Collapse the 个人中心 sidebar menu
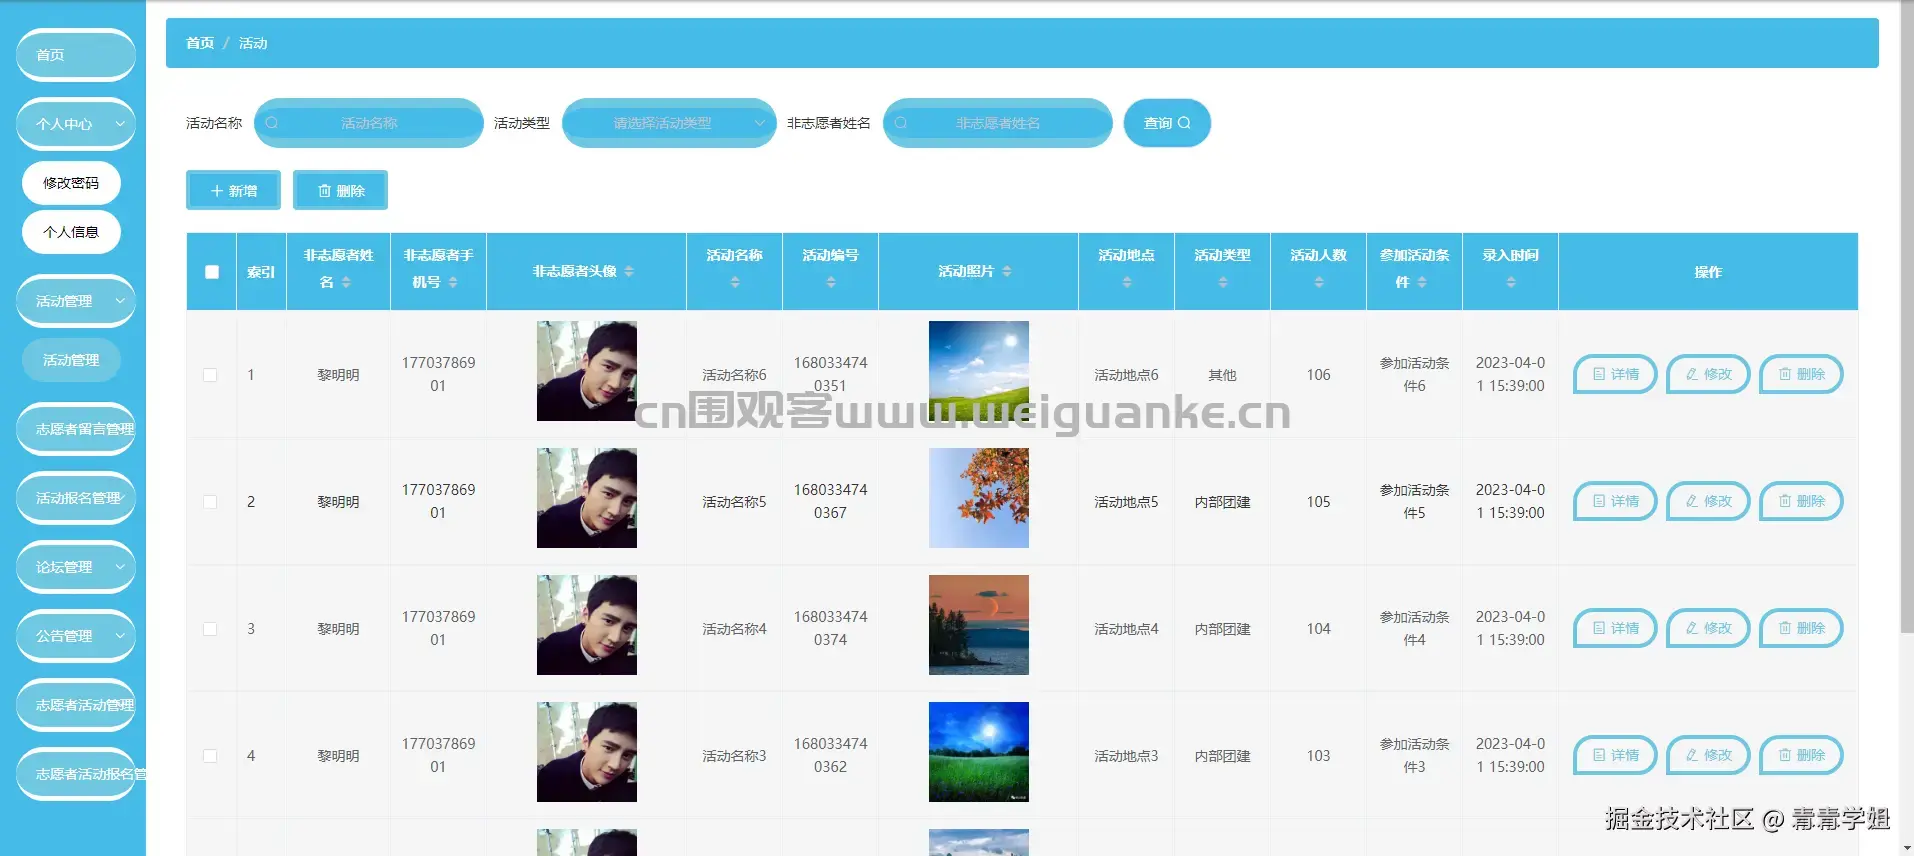 (x=76, y=124)
